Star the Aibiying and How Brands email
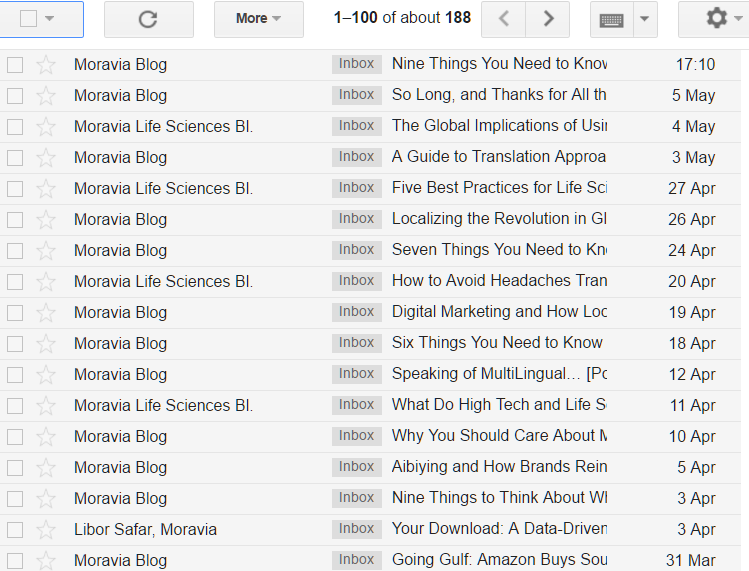The height and width of the screenshot is (571, 749). click(46, 468)
